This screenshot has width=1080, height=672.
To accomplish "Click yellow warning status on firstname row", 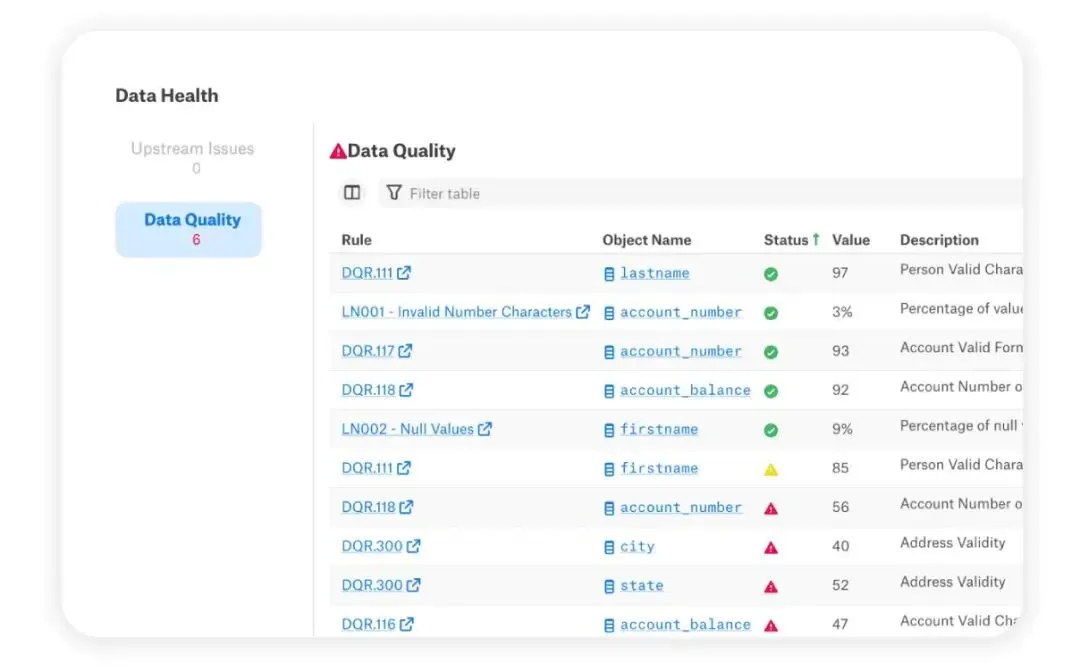I will (x=771, y=470).
